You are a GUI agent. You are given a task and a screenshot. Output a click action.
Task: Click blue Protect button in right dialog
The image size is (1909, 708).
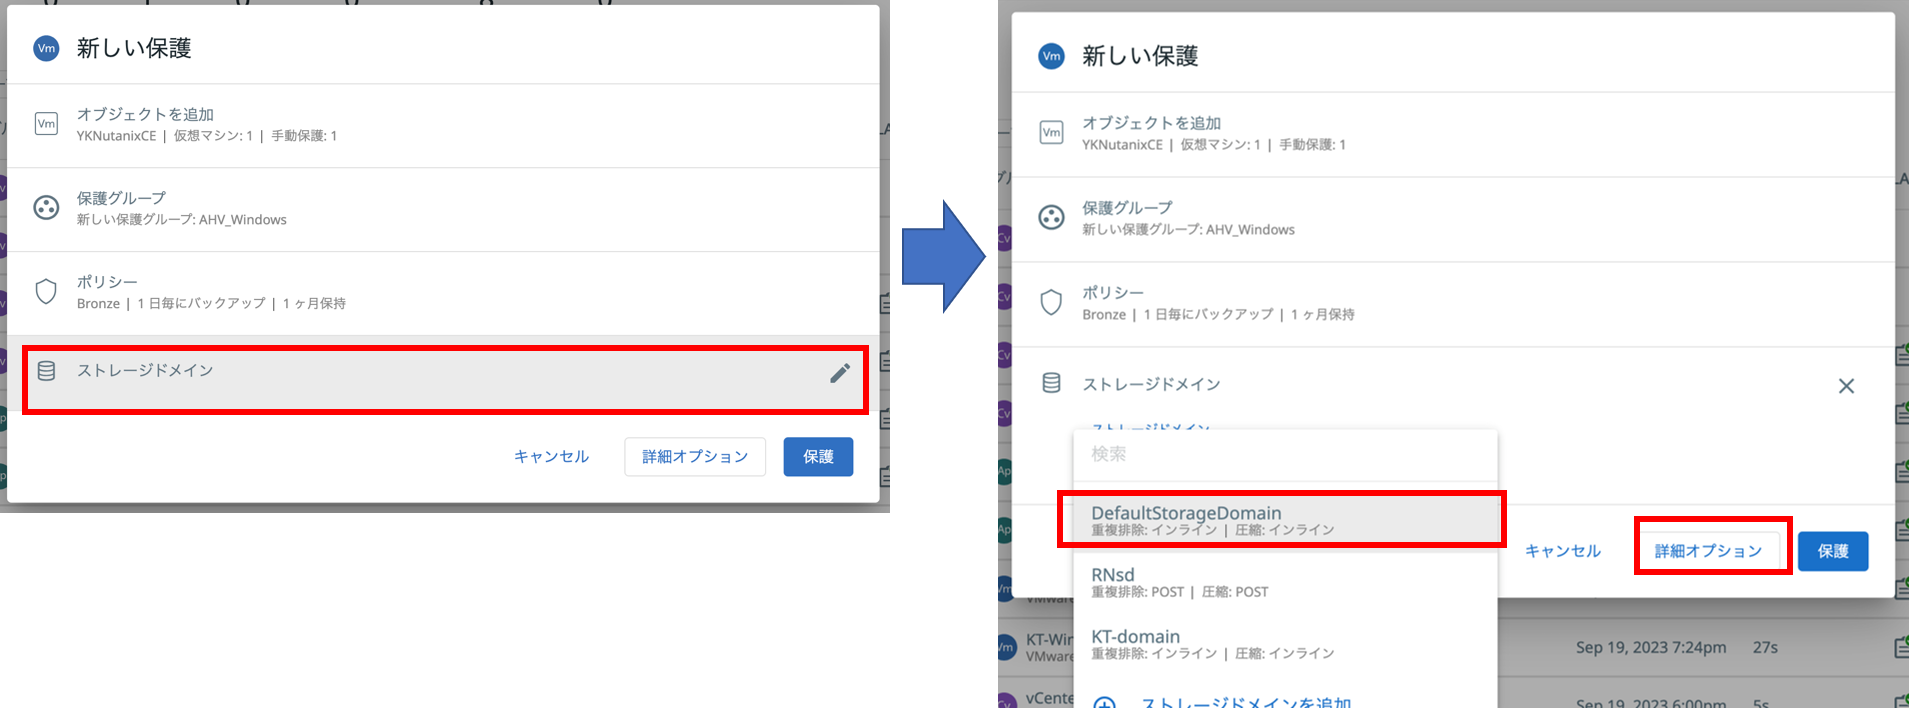[x=1833, y=551]
